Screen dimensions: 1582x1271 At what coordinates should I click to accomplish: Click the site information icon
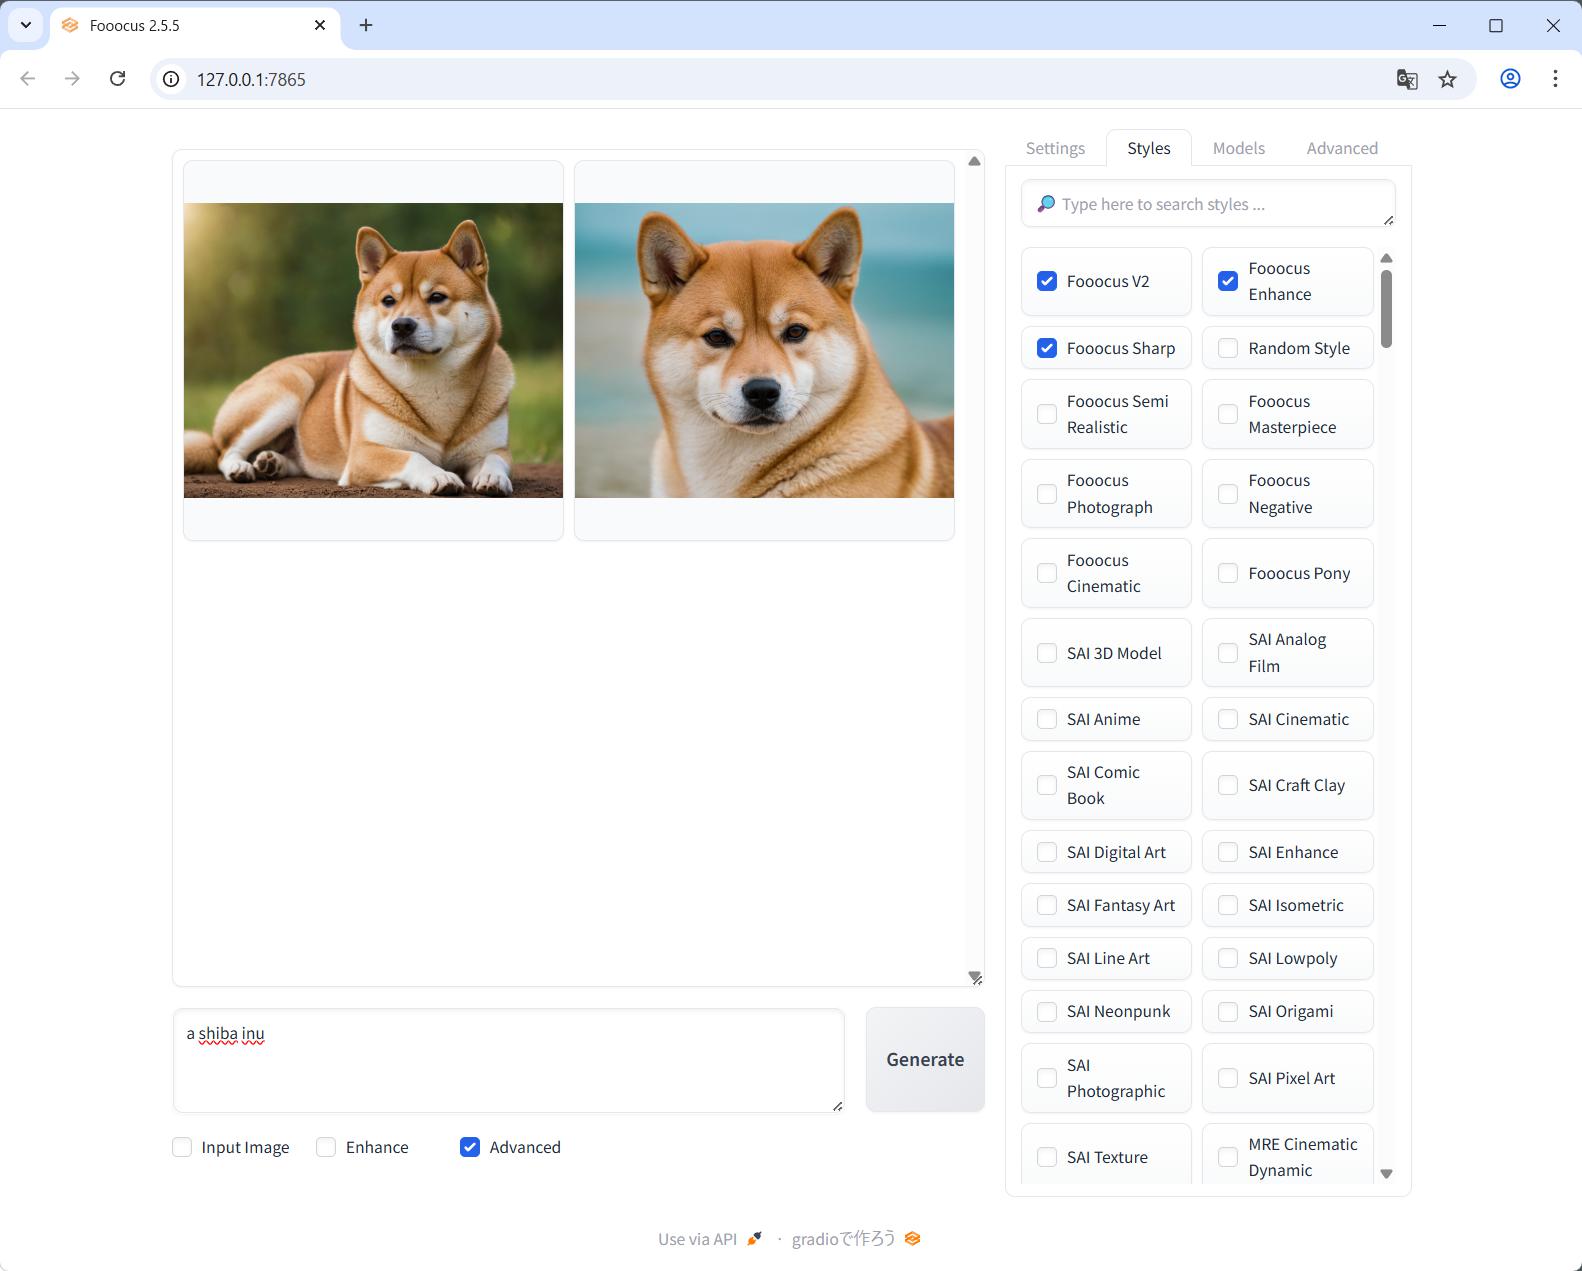pyautogui.click(x=172, y=79)
